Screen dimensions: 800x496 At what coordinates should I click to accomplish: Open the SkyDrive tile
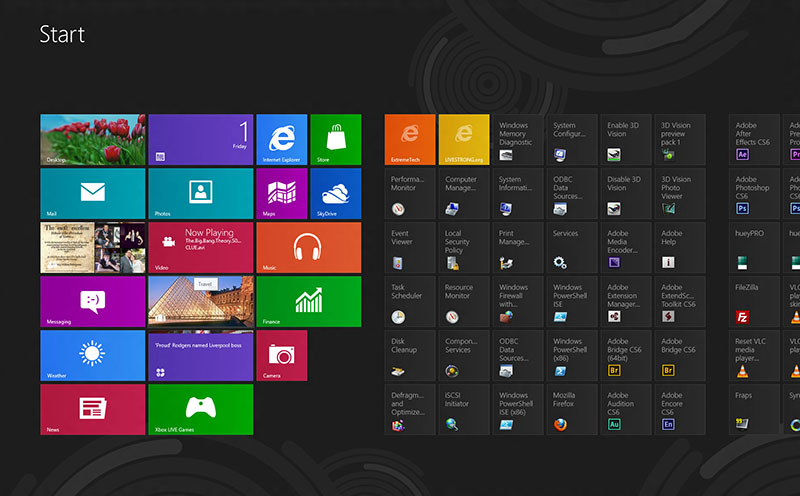tap(336, 193)
